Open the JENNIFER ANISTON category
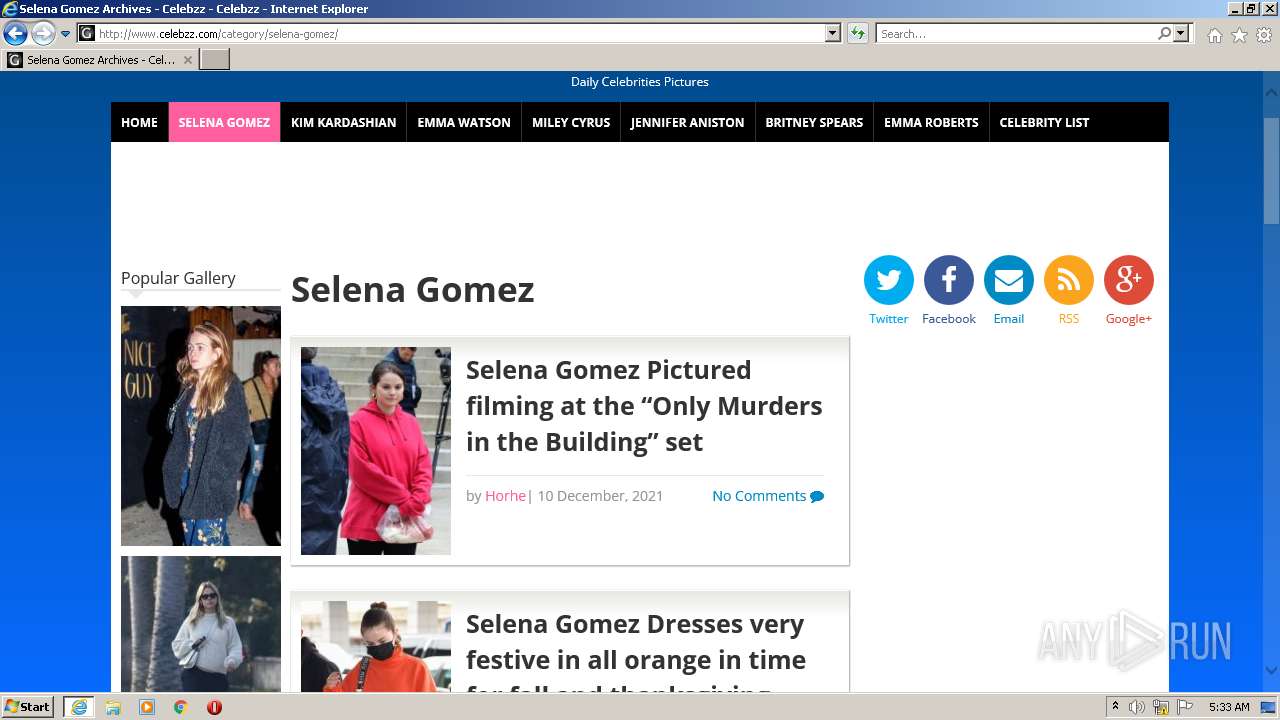This screenshot has width=1280, height=720. (687, 122)
